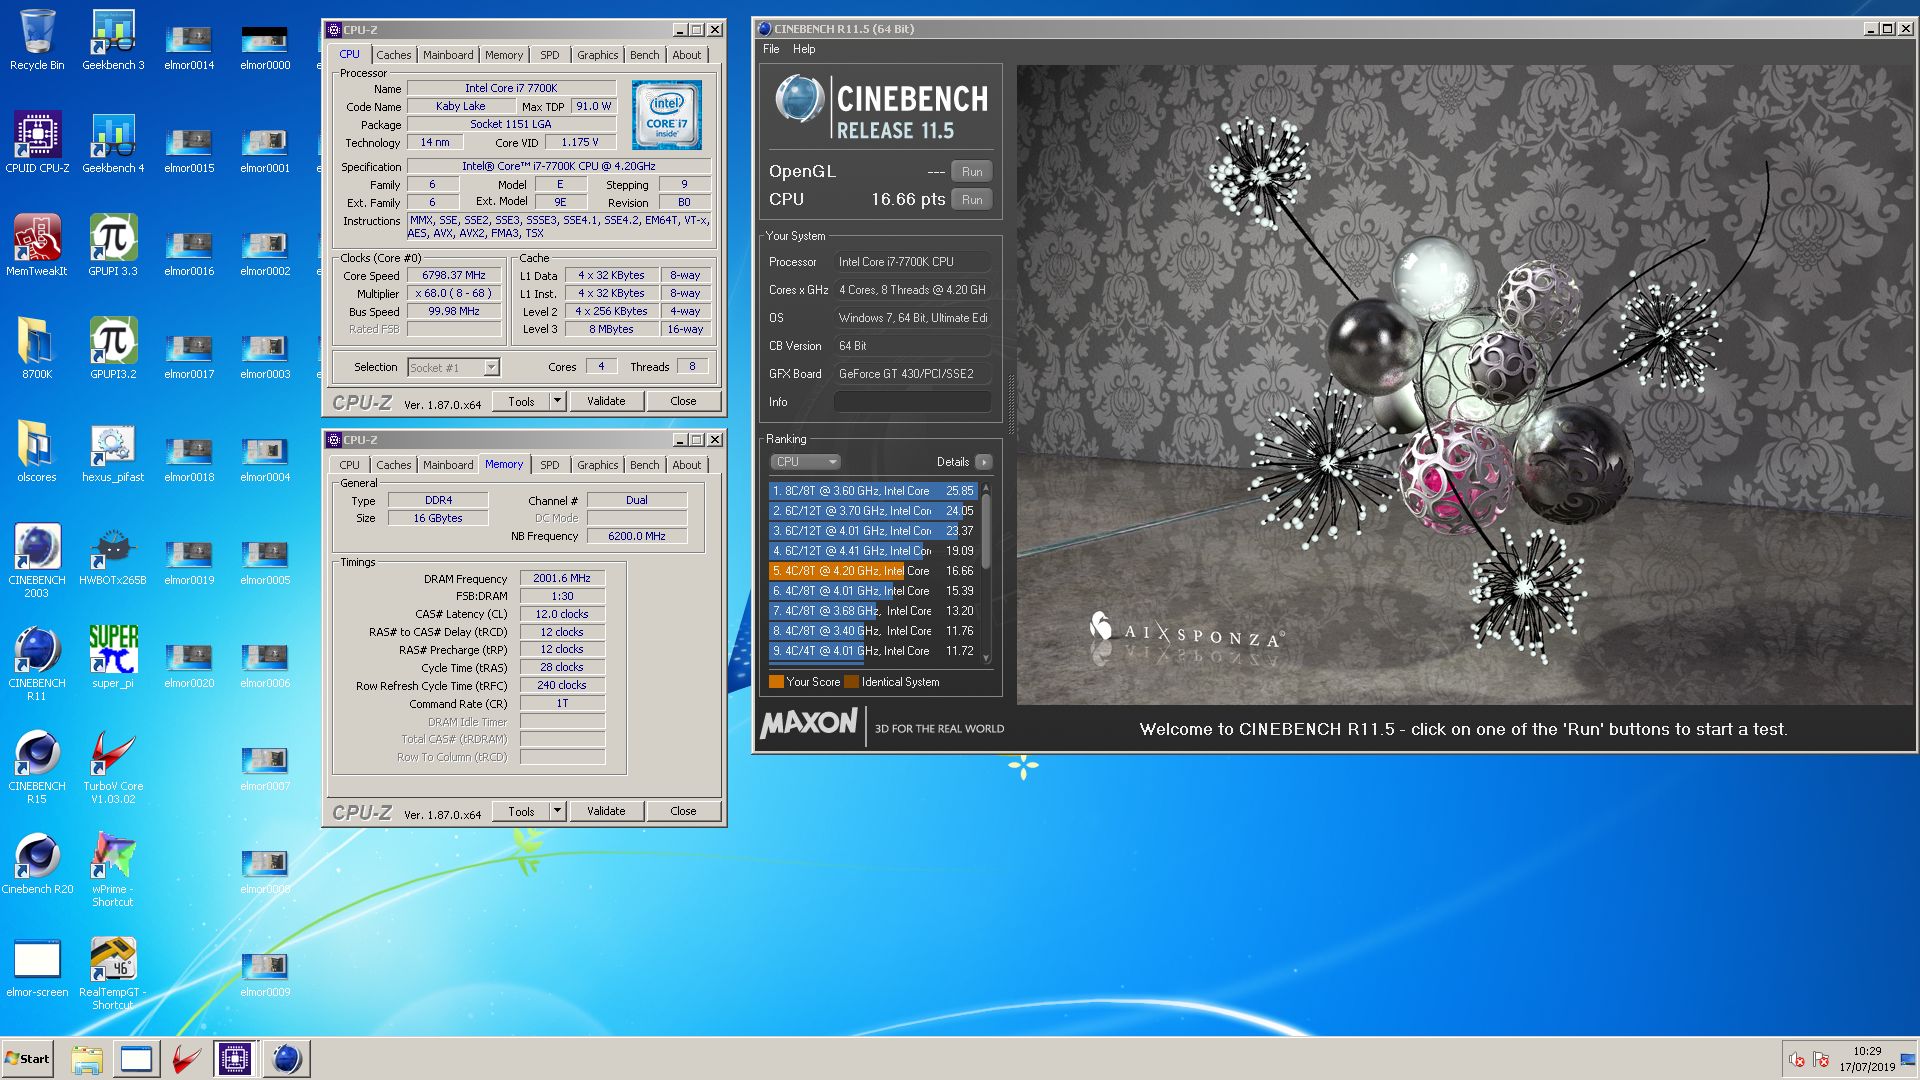Screen dimensions: 1920x1080
Task: Open elmor0019 screenshot file
Action: click(189, 561)
